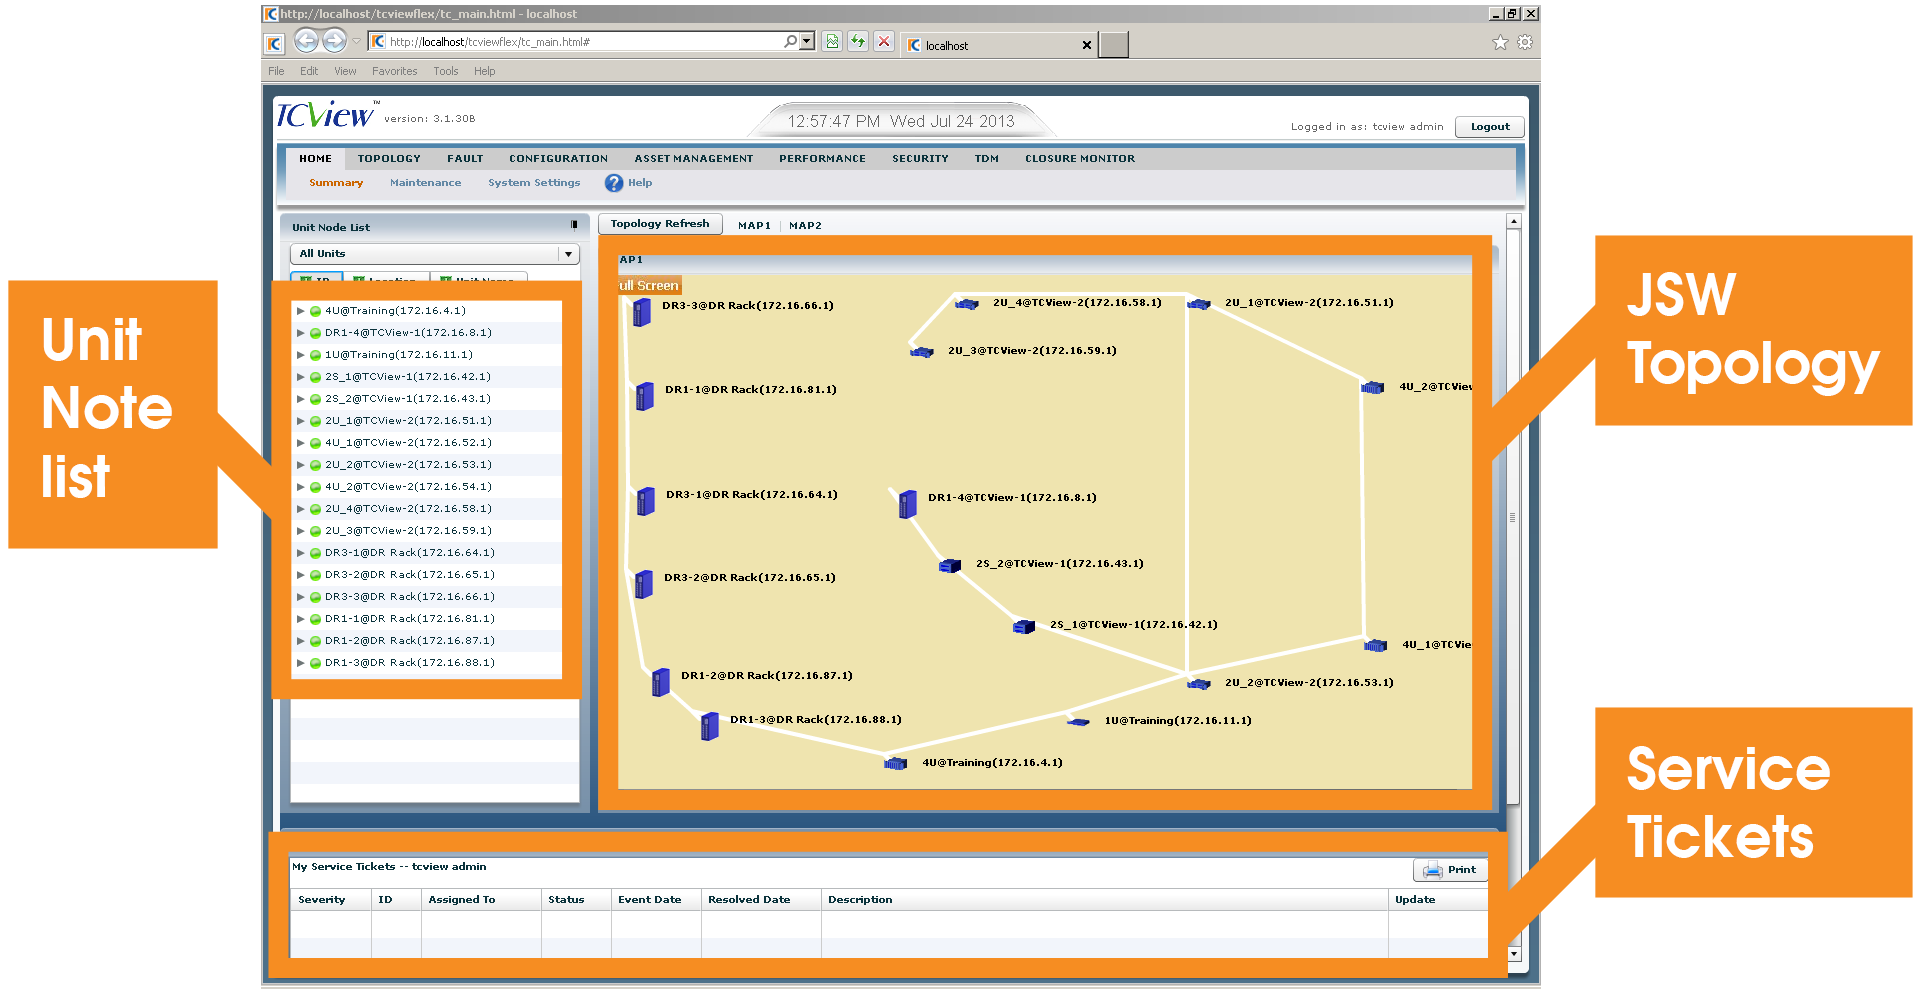Click the DR1-1@DR Rack node icon on the map

tap(645, 396)
